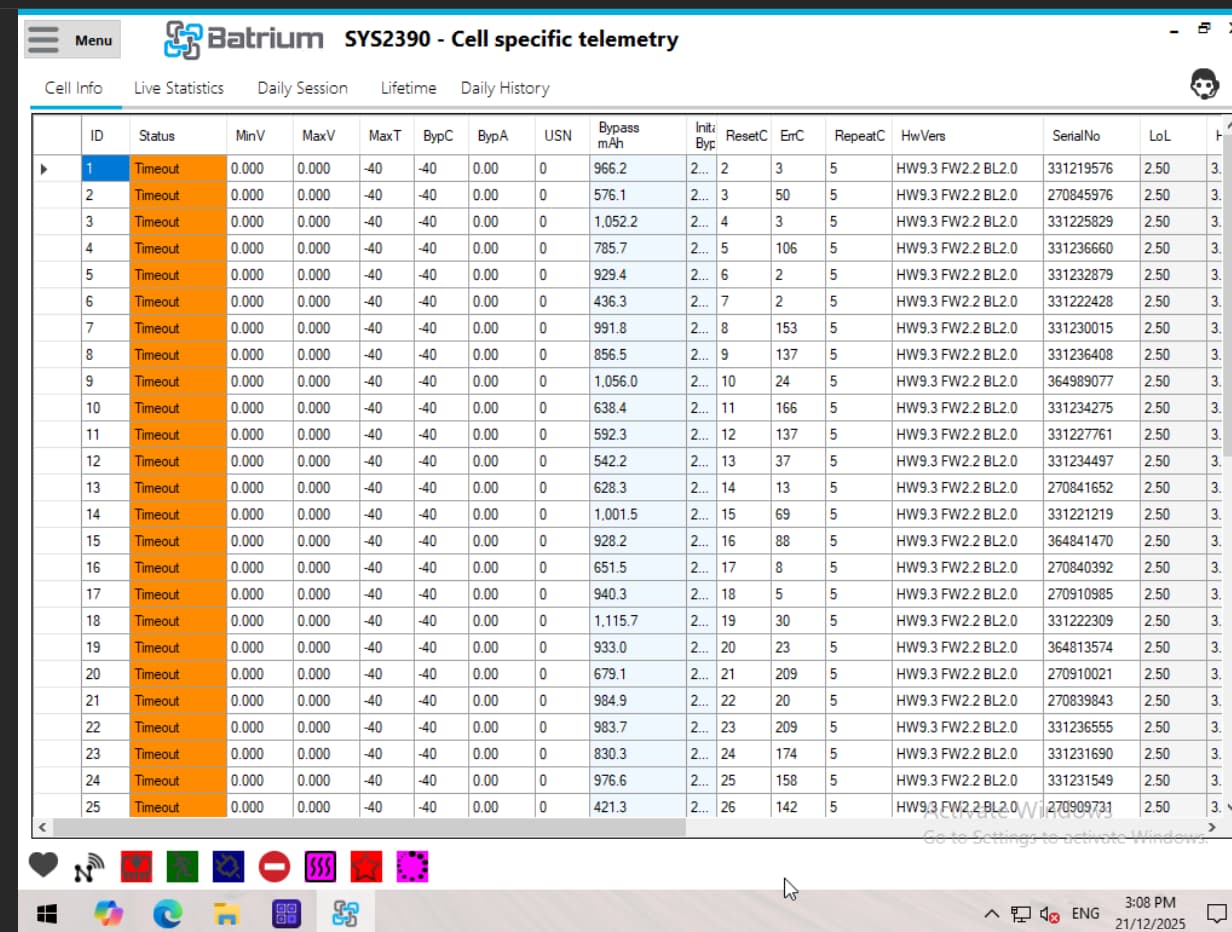Open the Daily Session tab
Screen dimensions: 1232x932
(302, 88)
